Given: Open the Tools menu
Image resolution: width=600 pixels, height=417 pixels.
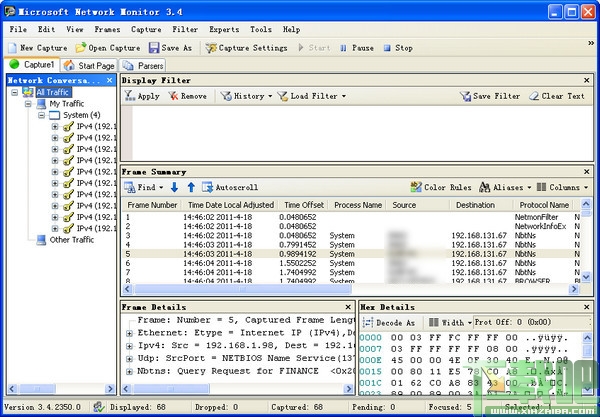Looking at the screenshot, I should tap(261, 29).
